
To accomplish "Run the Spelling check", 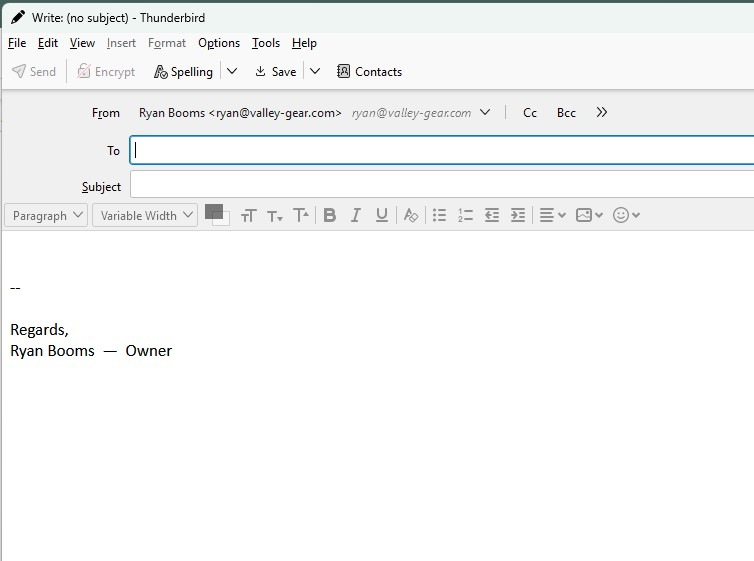I will coord(184,72).
